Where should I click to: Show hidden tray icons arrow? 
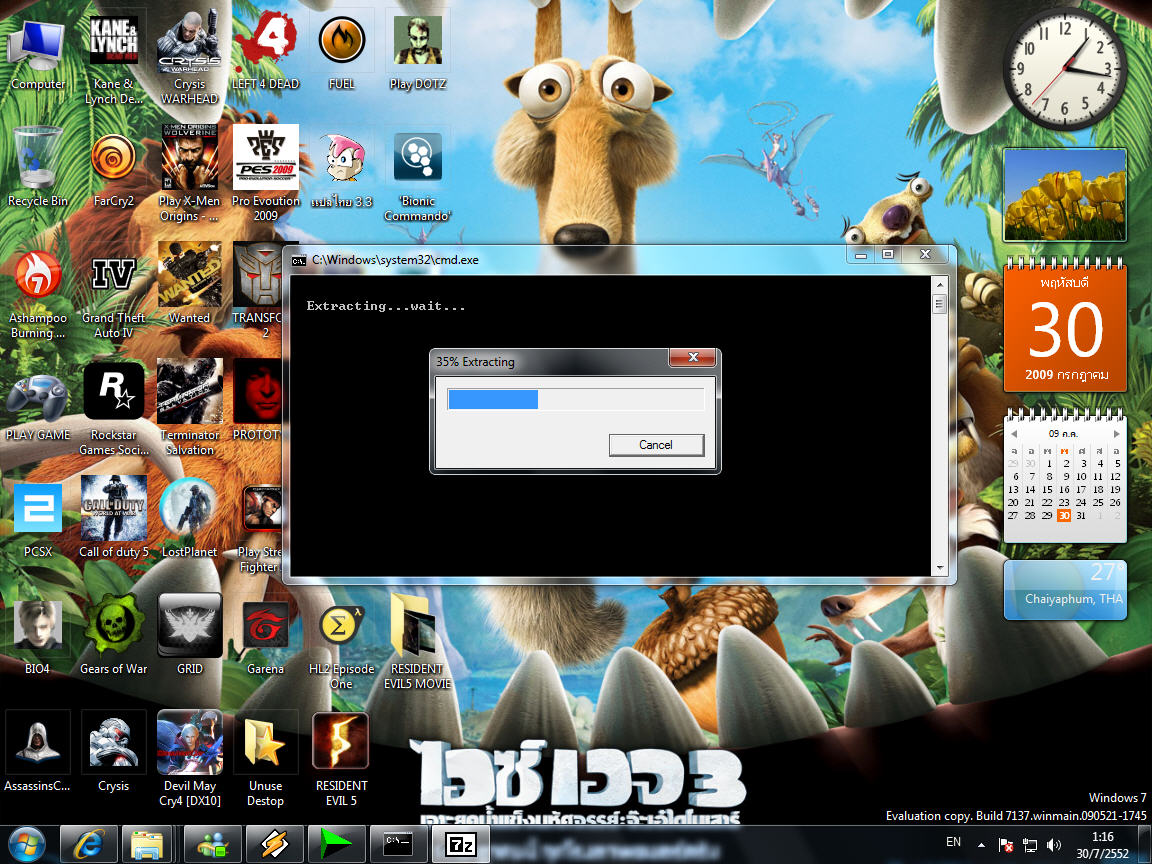(x=981, y=846)
